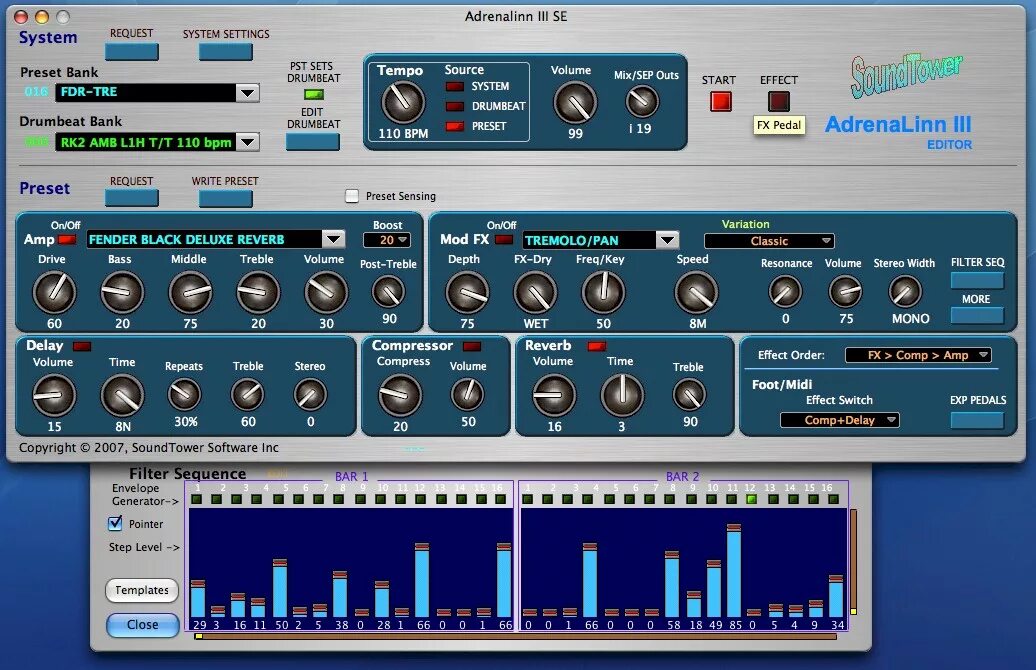Open Filter Sequence Templates
1036x670 pixels.
(x=142, y=590)
